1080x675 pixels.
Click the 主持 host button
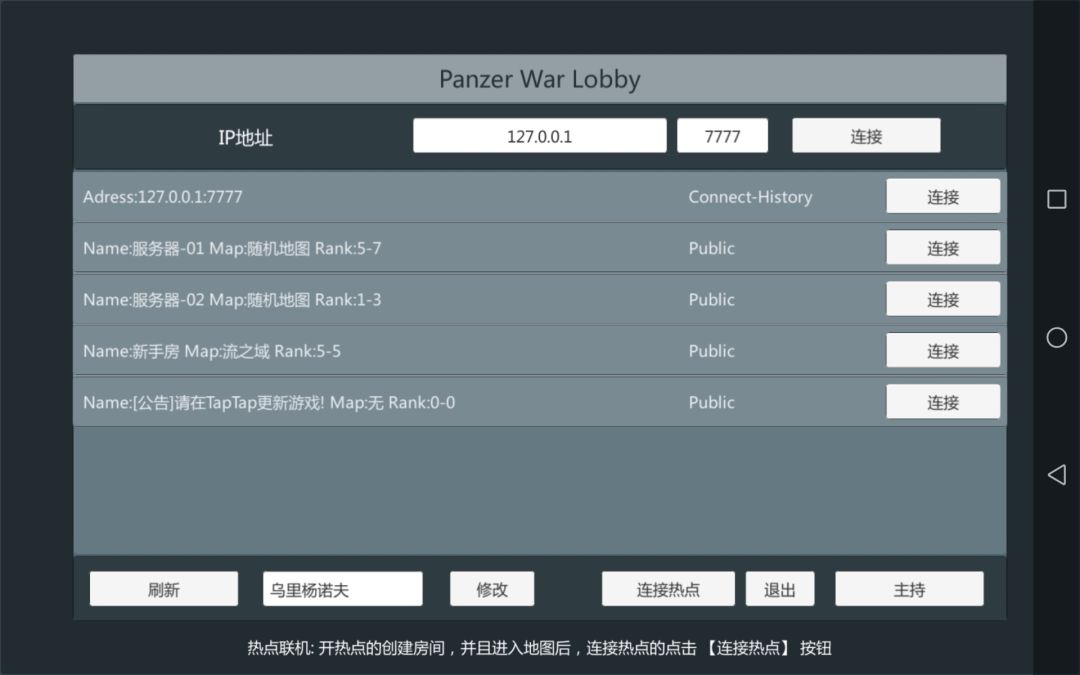[x=909, y=589]
